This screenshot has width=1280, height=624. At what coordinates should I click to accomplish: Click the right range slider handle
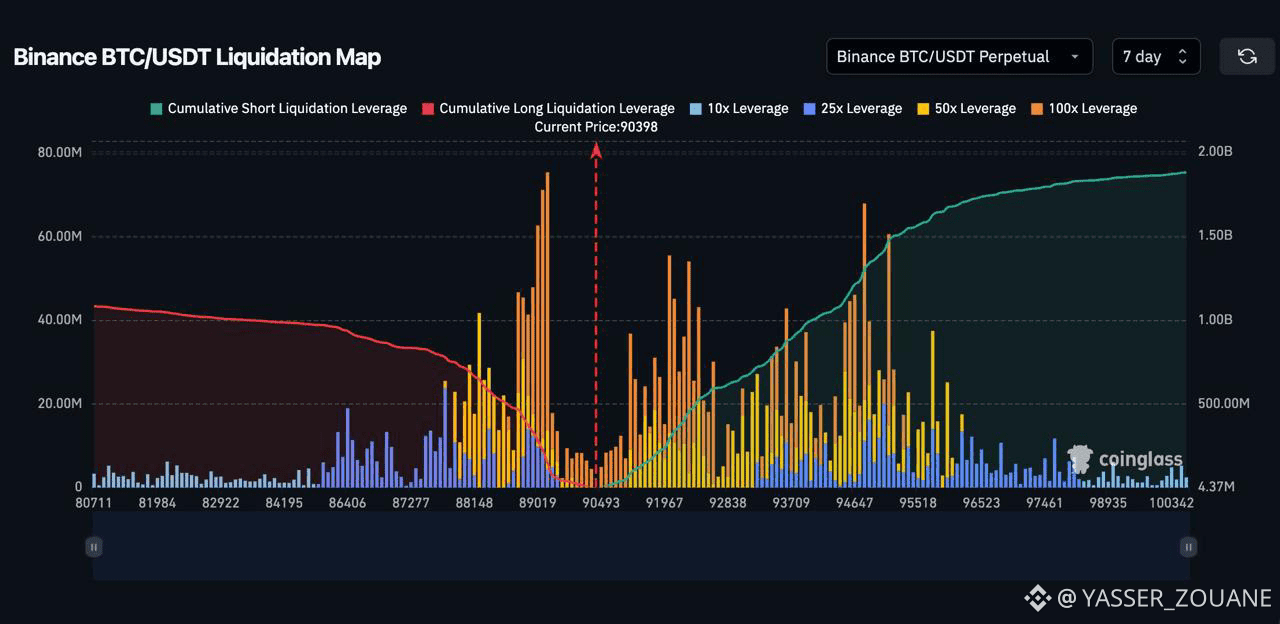(1188, 546)
